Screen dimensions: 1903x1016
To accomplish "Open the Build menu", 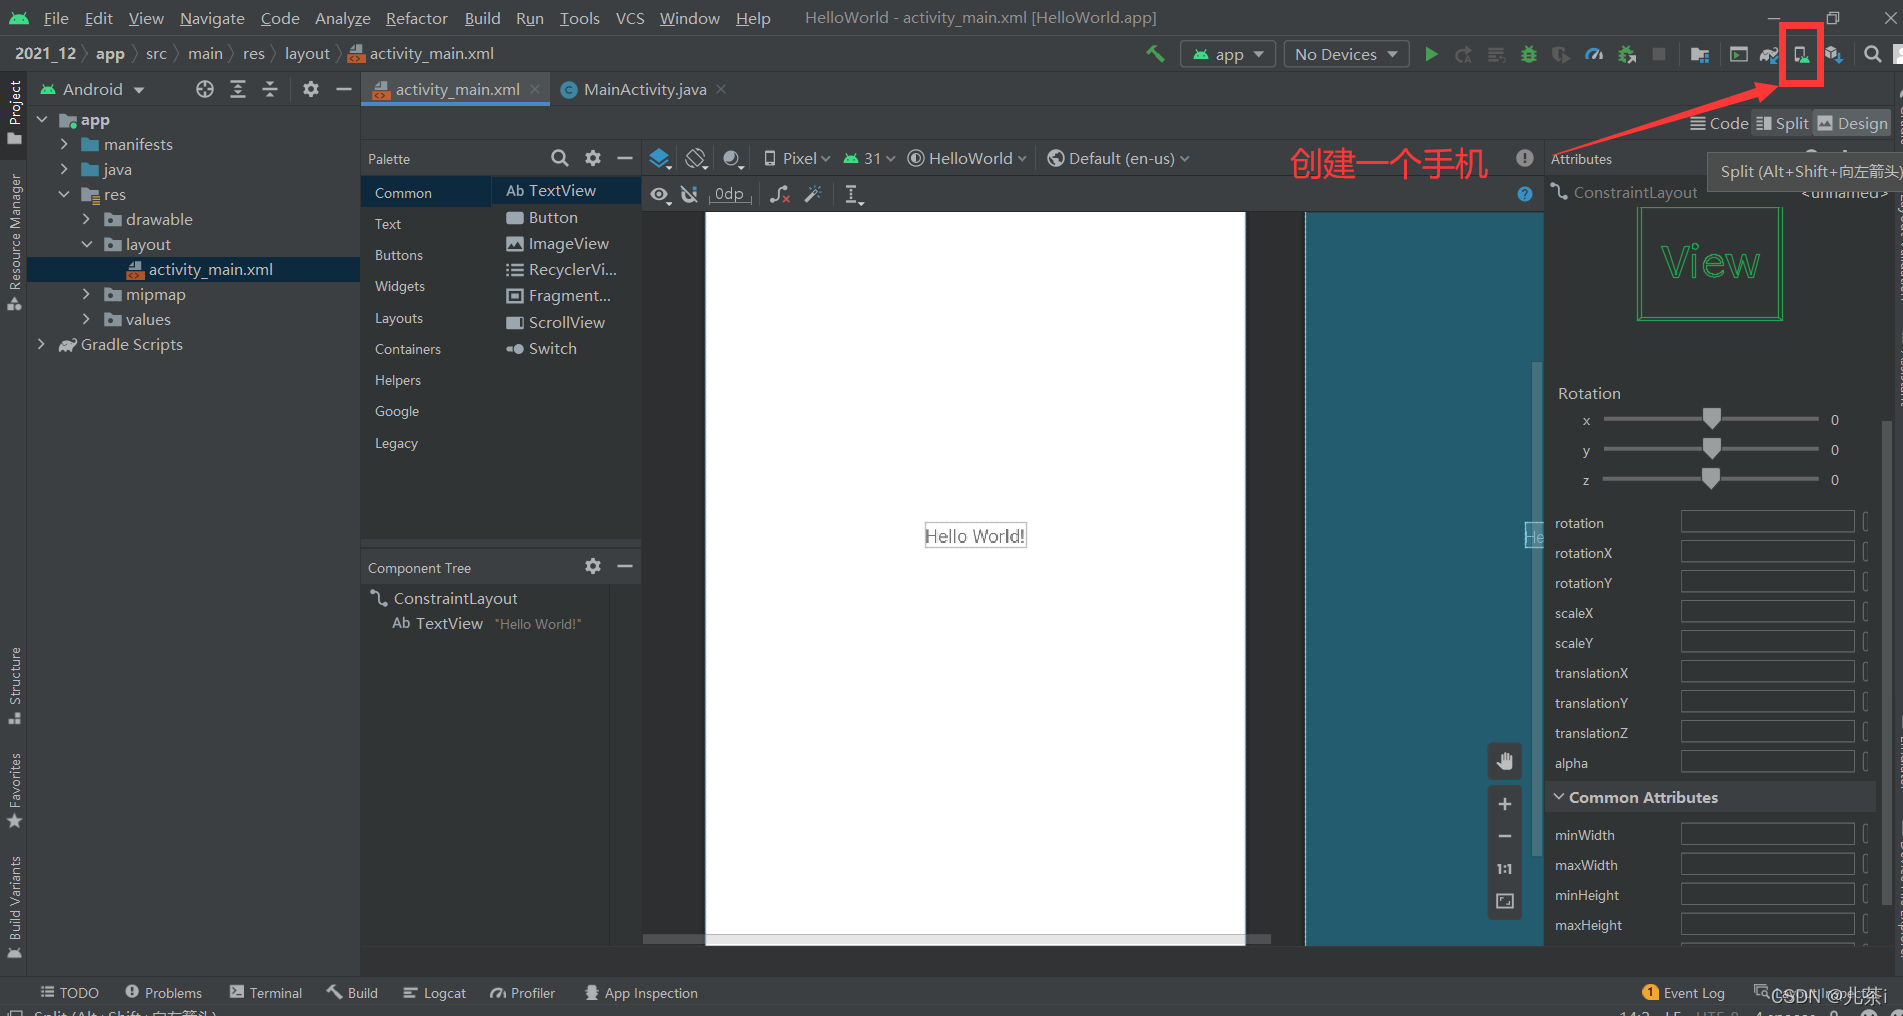I will pyautogui.click(x=482, y=18).
